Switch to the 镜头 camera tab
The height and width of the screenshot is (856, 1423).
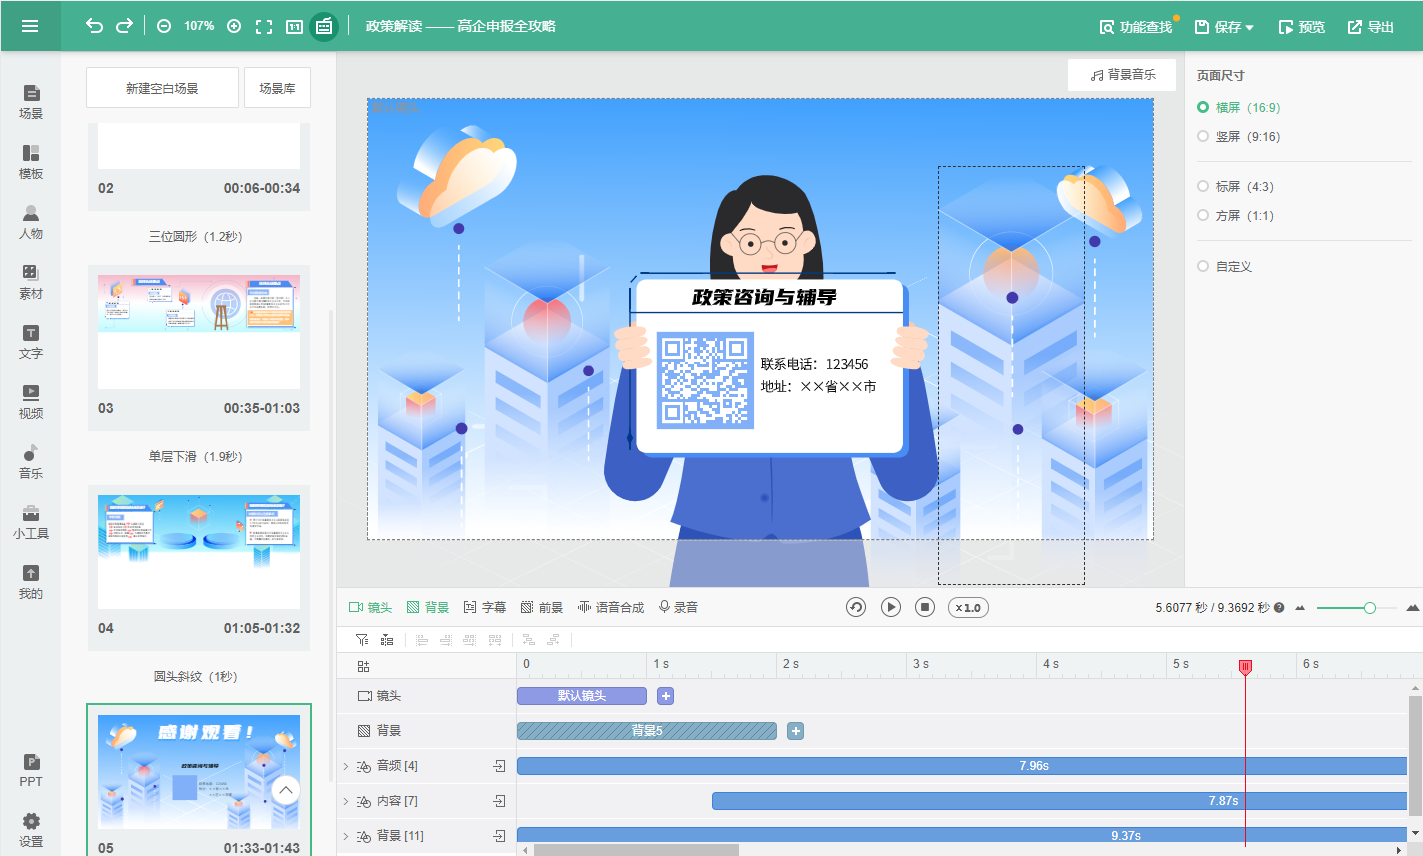pyautogui.click(x=370, y=607)
